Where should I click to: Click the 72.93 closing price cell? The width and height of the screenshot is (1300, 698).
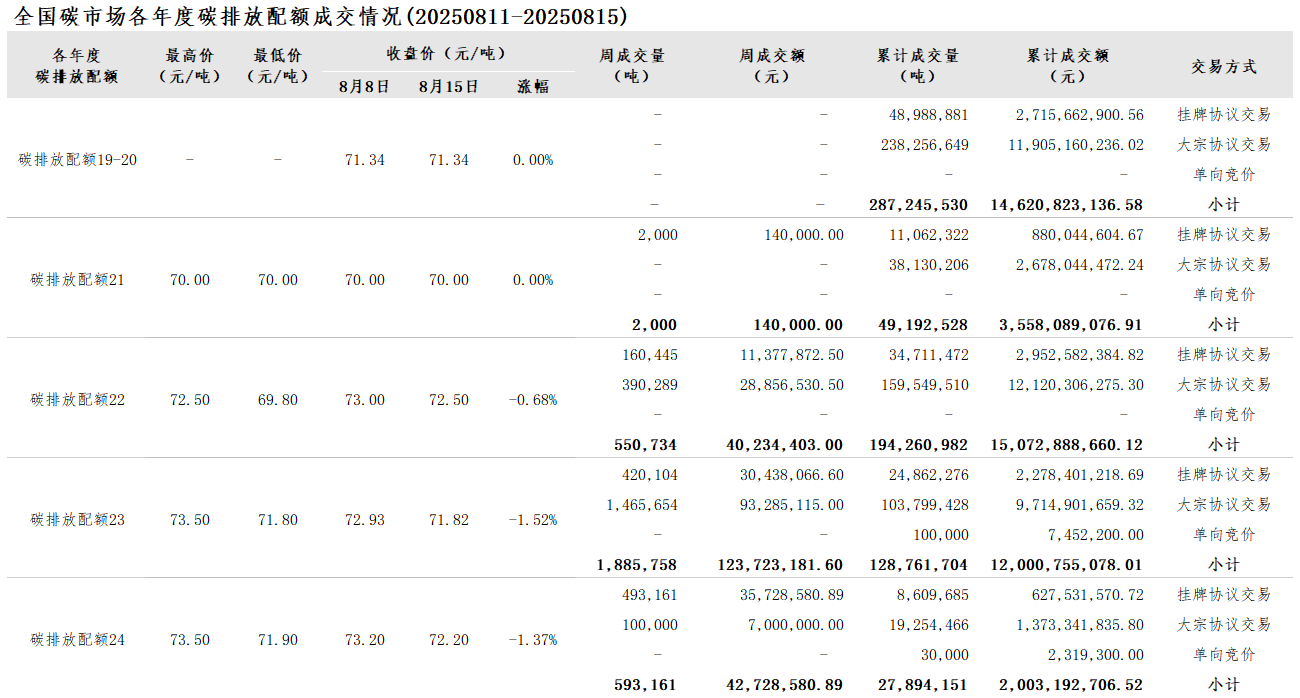(x=365, y=520)
